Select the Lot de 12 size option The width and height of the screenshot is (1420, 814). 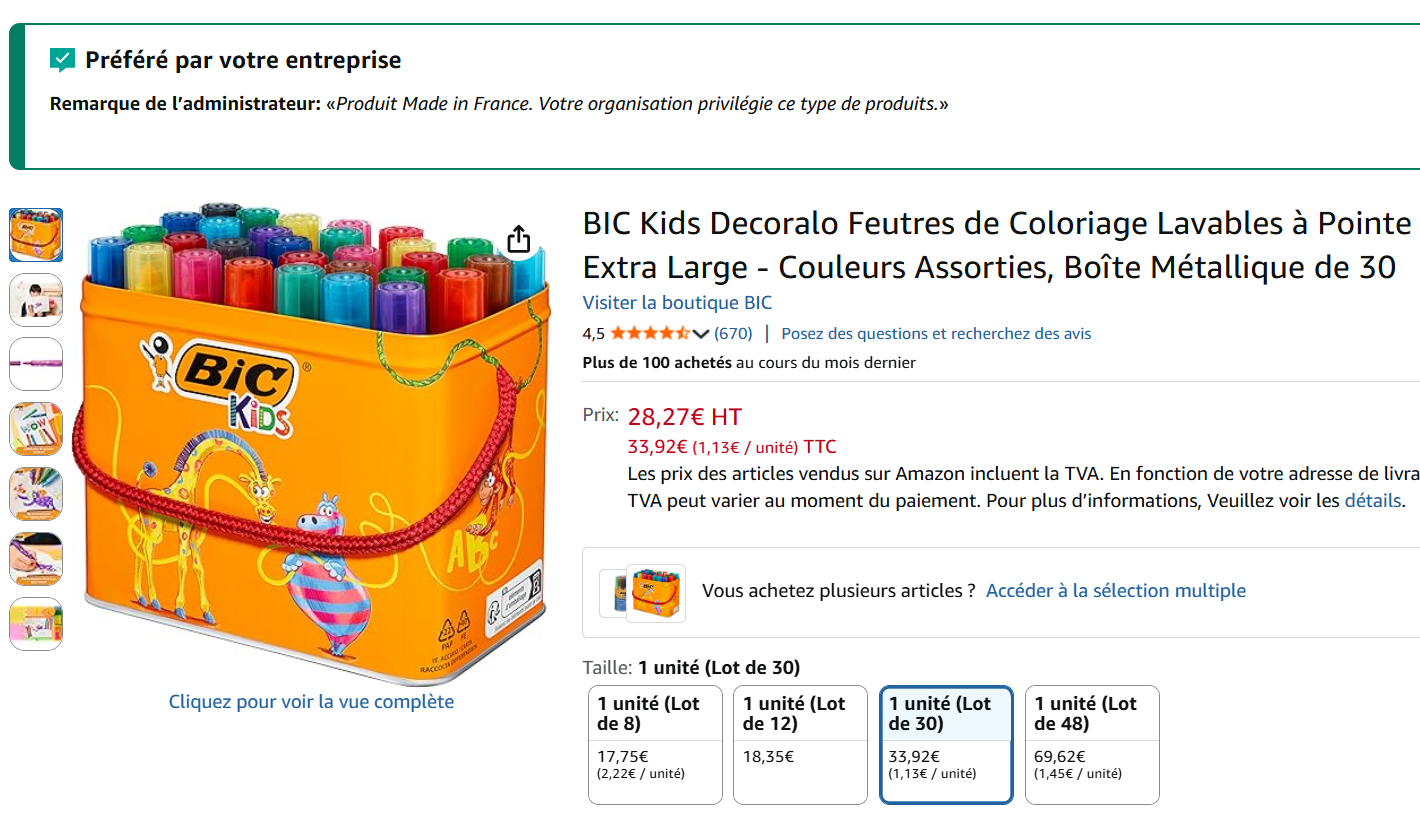click(800, 744)
